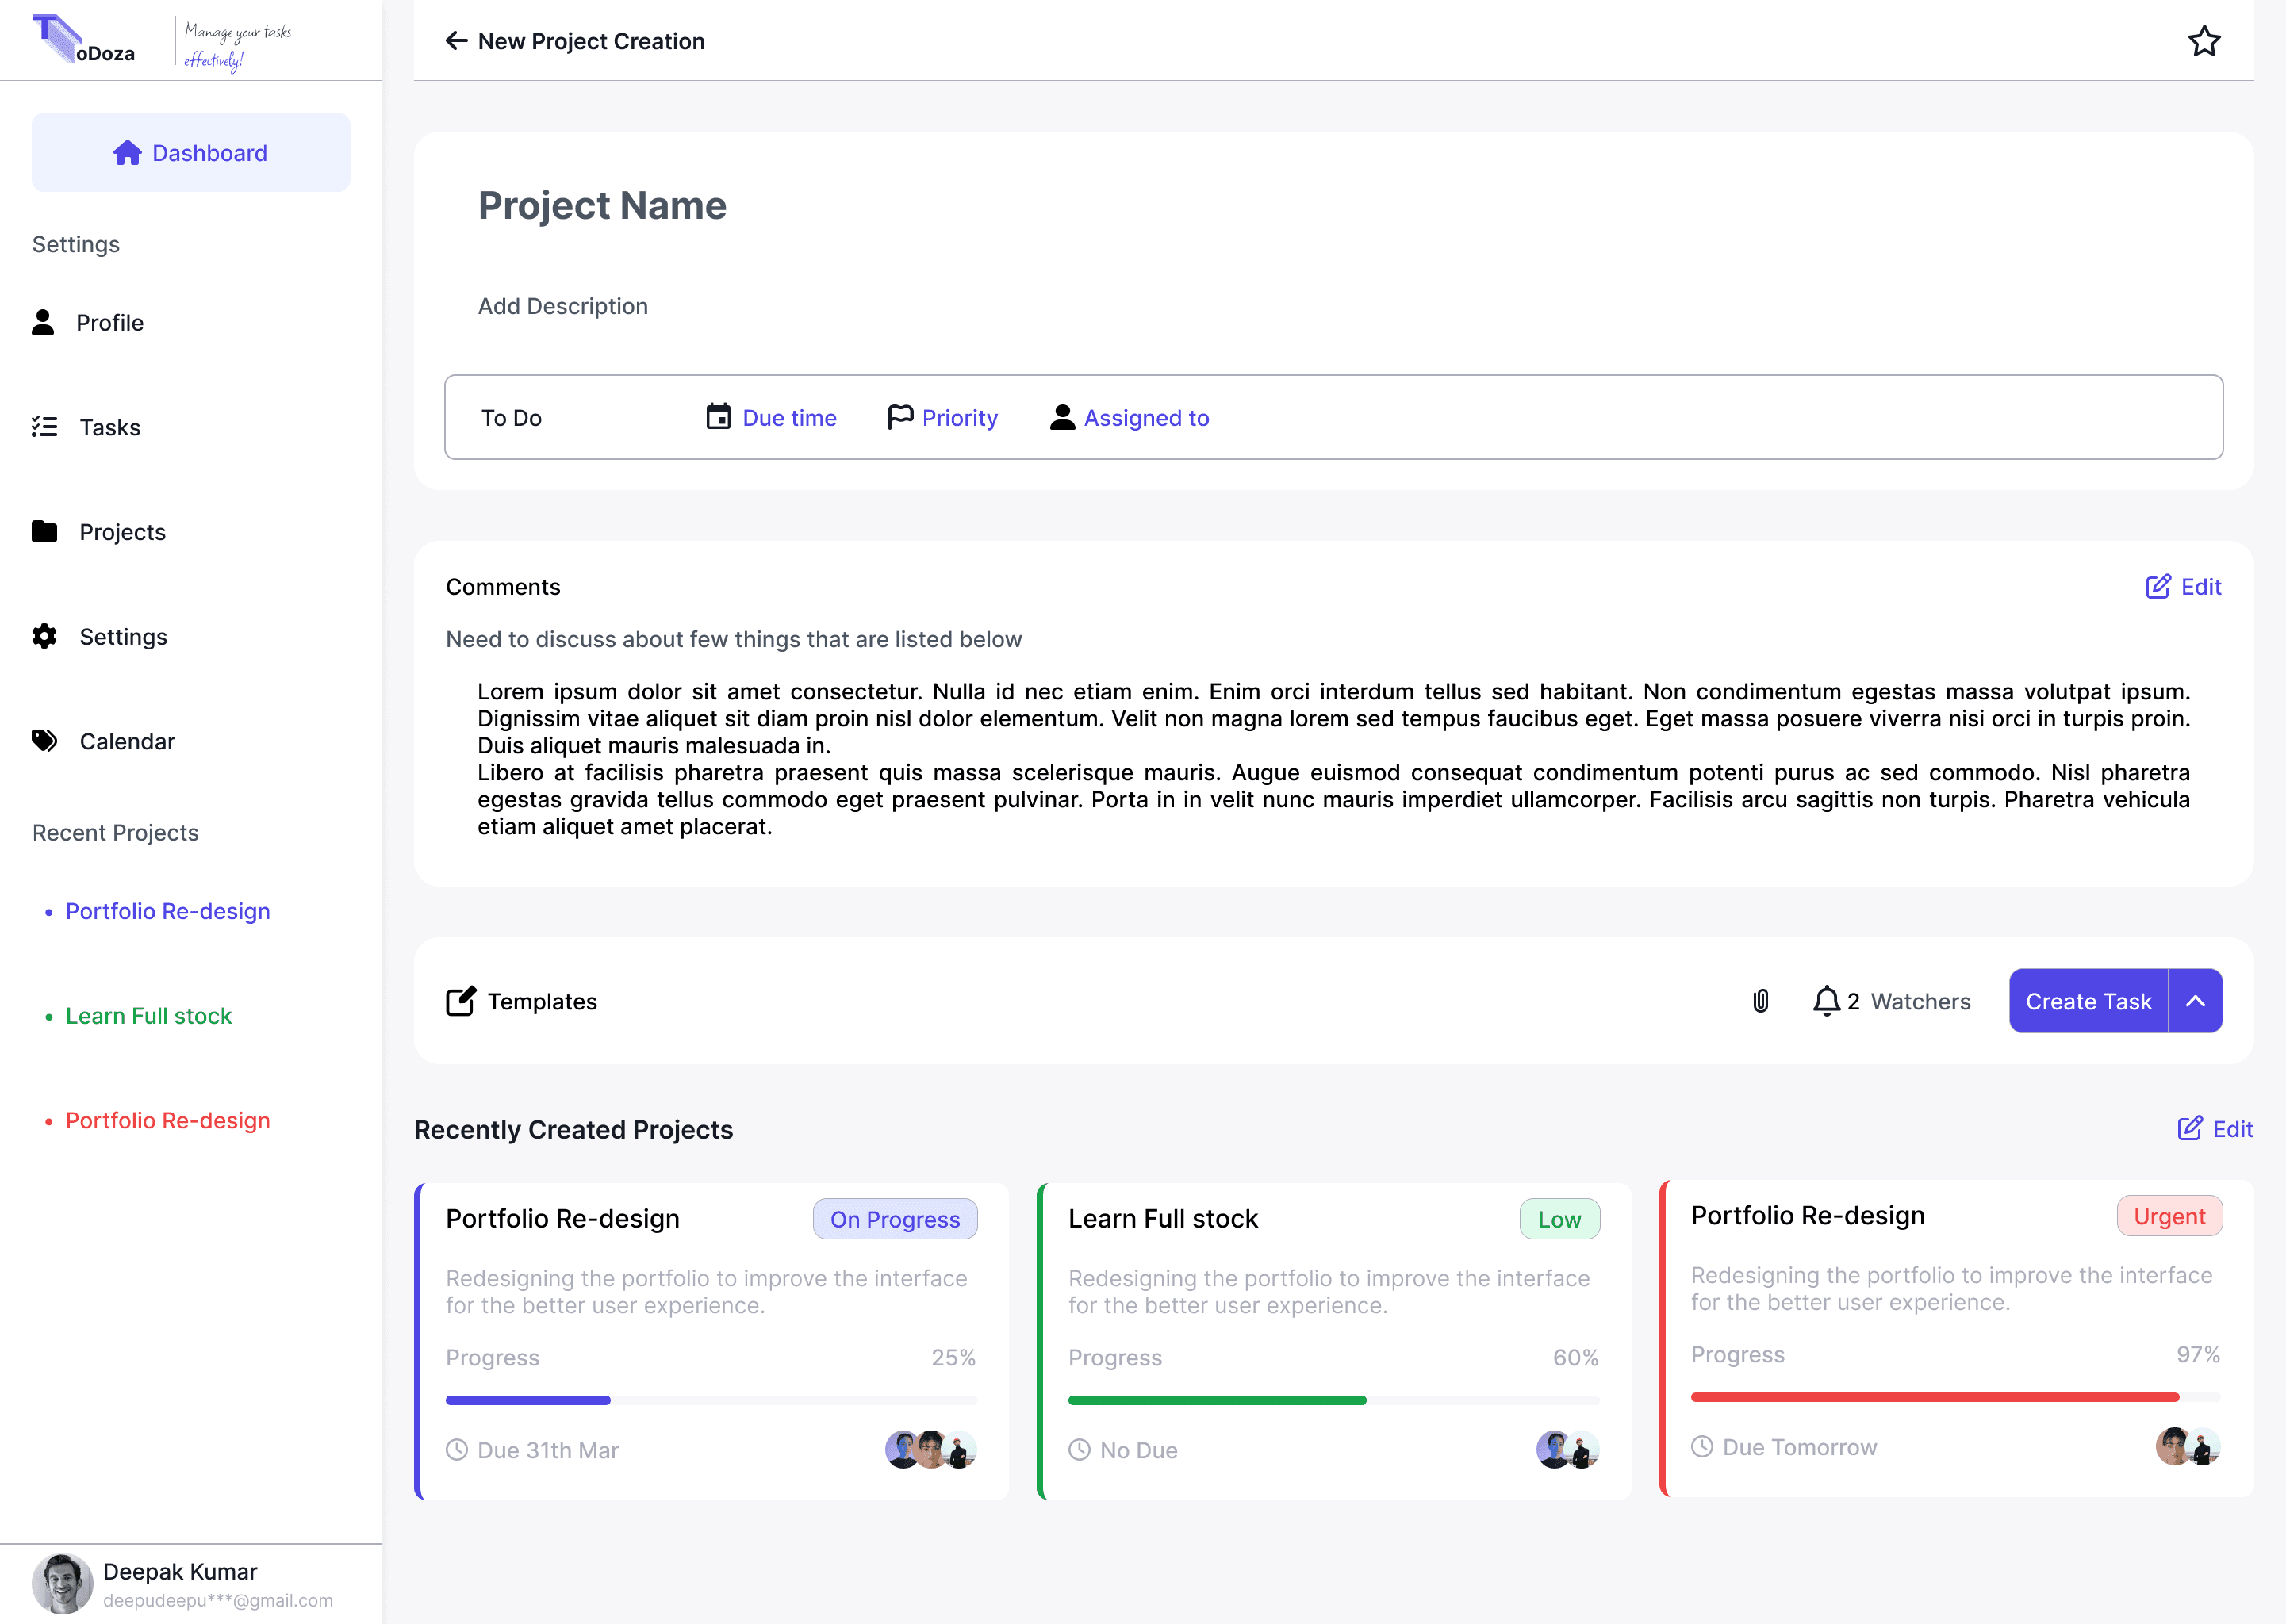Open the Due time picker
This screenshot has width=2286, height=1624.
[x=771, y=418]
